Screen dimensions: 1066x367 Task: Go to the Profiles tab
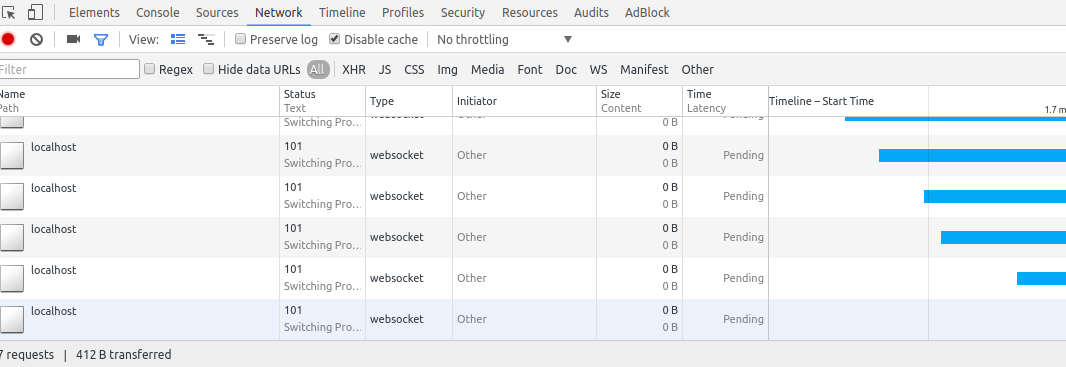tap(403, 12)
